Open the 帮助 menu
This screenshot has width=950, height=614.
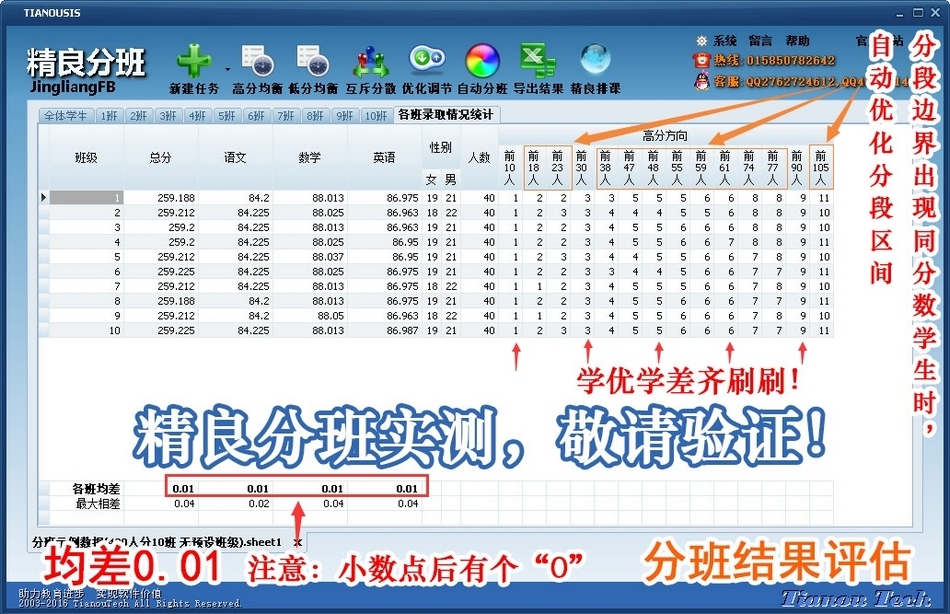coord(798,40)
